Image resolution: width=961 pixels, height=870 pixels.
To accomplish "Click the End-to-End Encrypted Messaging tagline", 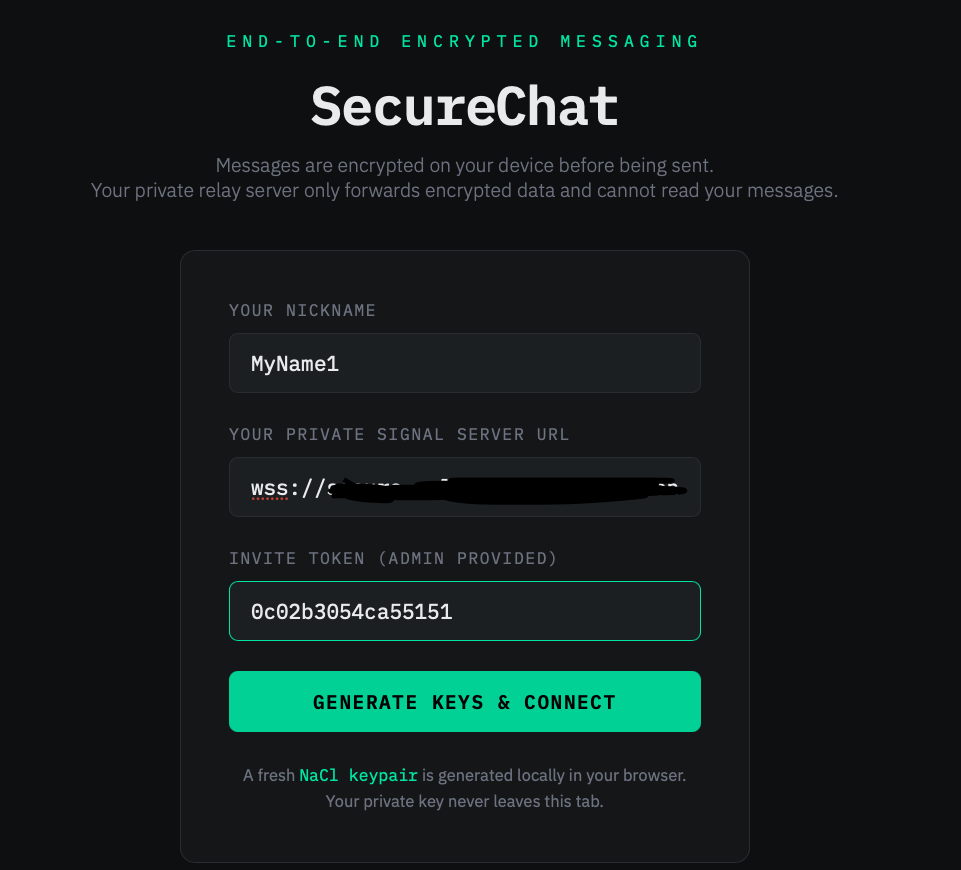I will coord(464,41).
